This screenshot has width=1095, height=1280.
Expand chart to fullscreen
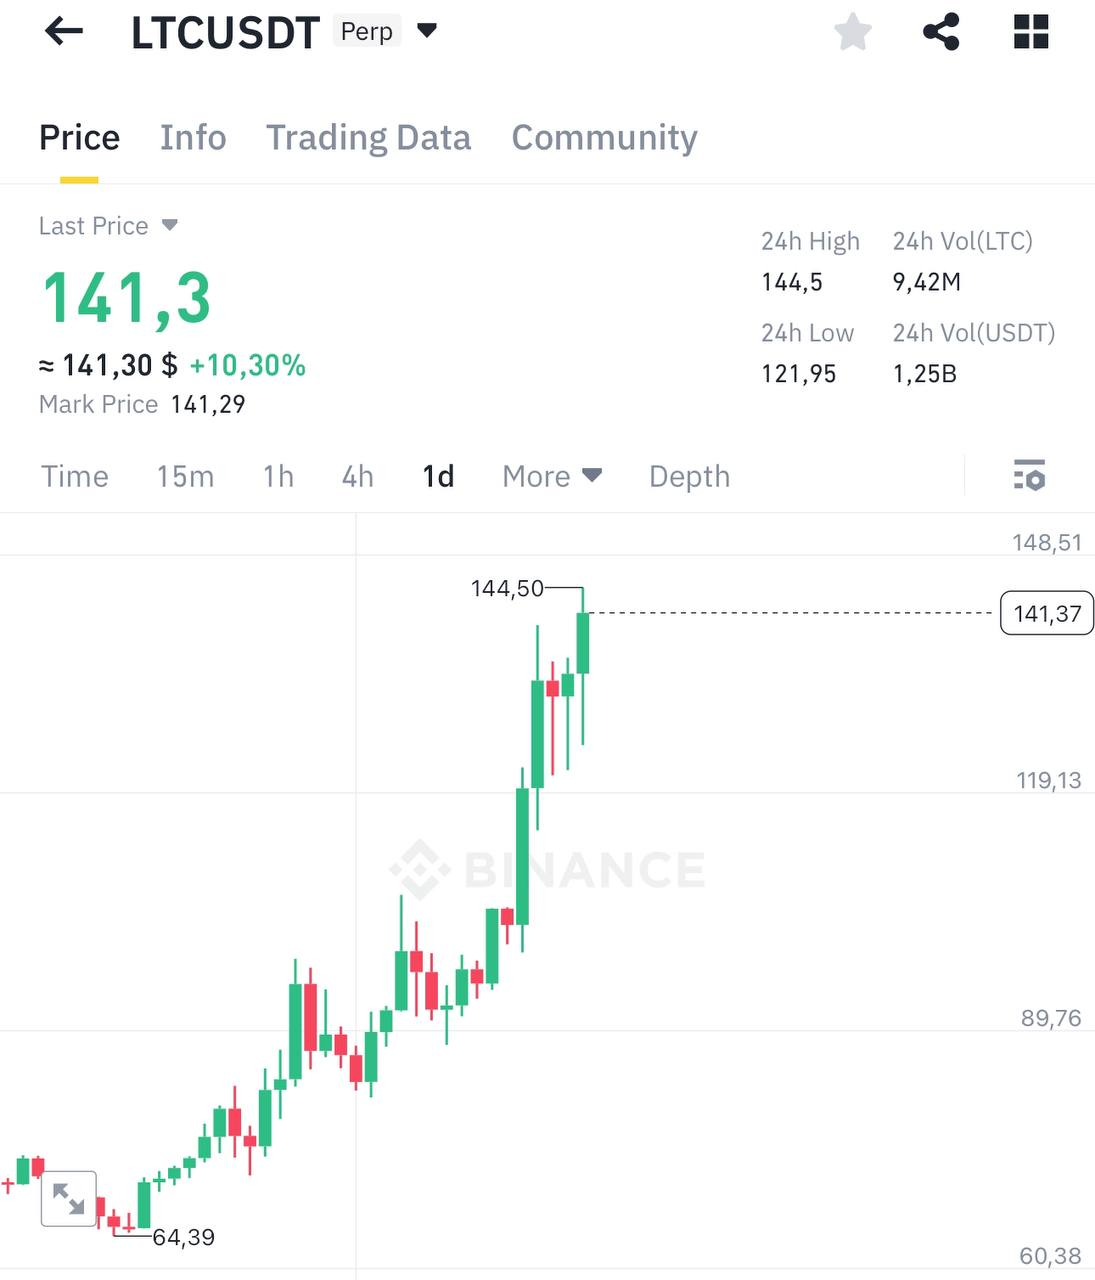(68, 1198)
